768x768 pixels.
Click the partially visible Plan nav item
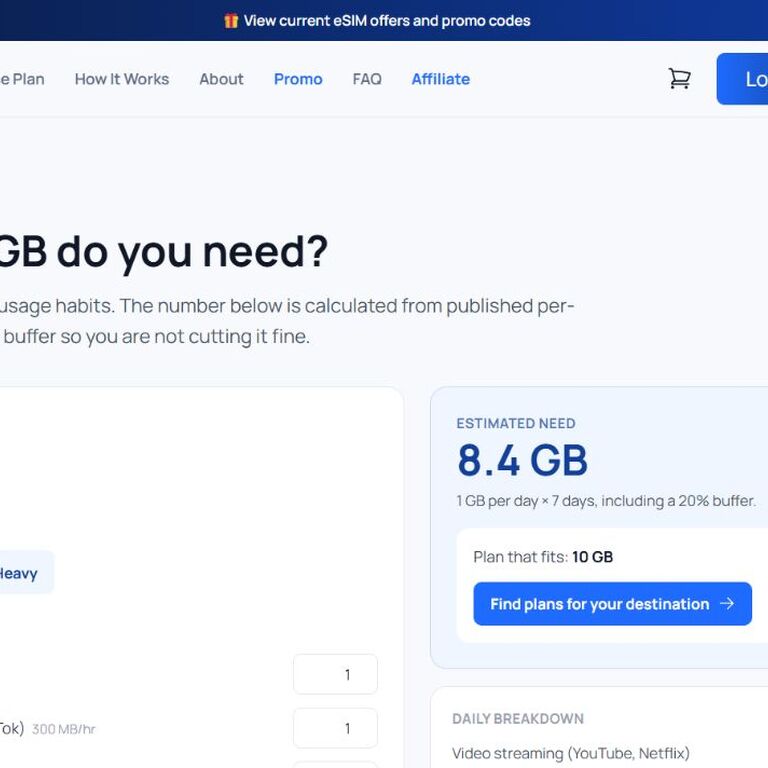coord(22,79)
